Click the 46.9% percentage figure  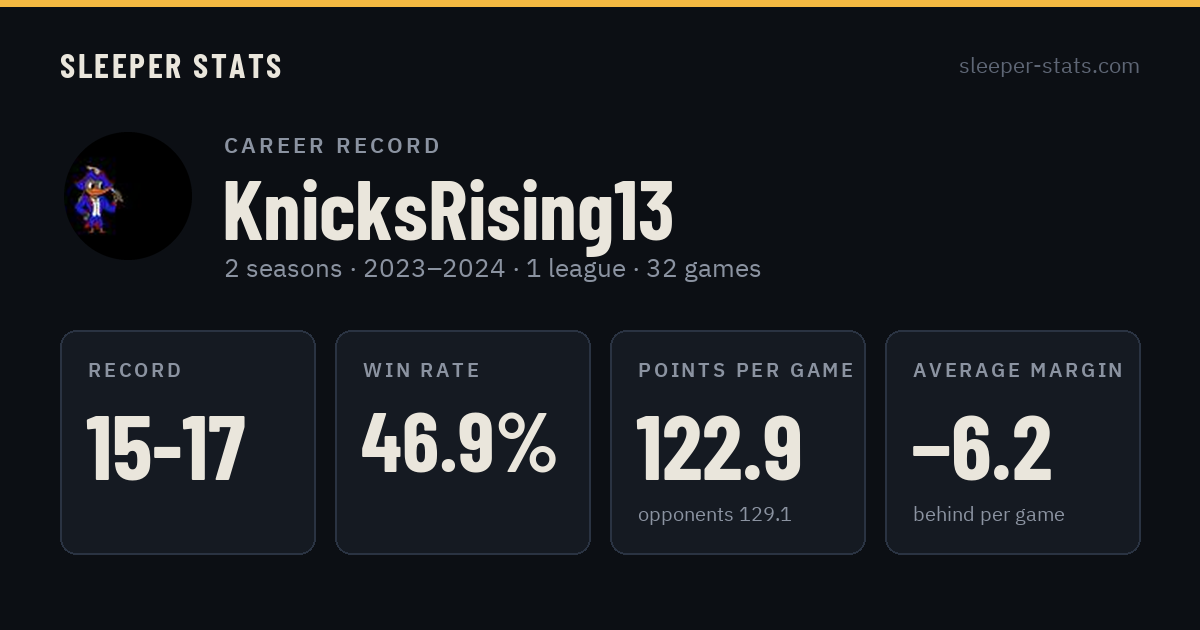tap(459, 443)
